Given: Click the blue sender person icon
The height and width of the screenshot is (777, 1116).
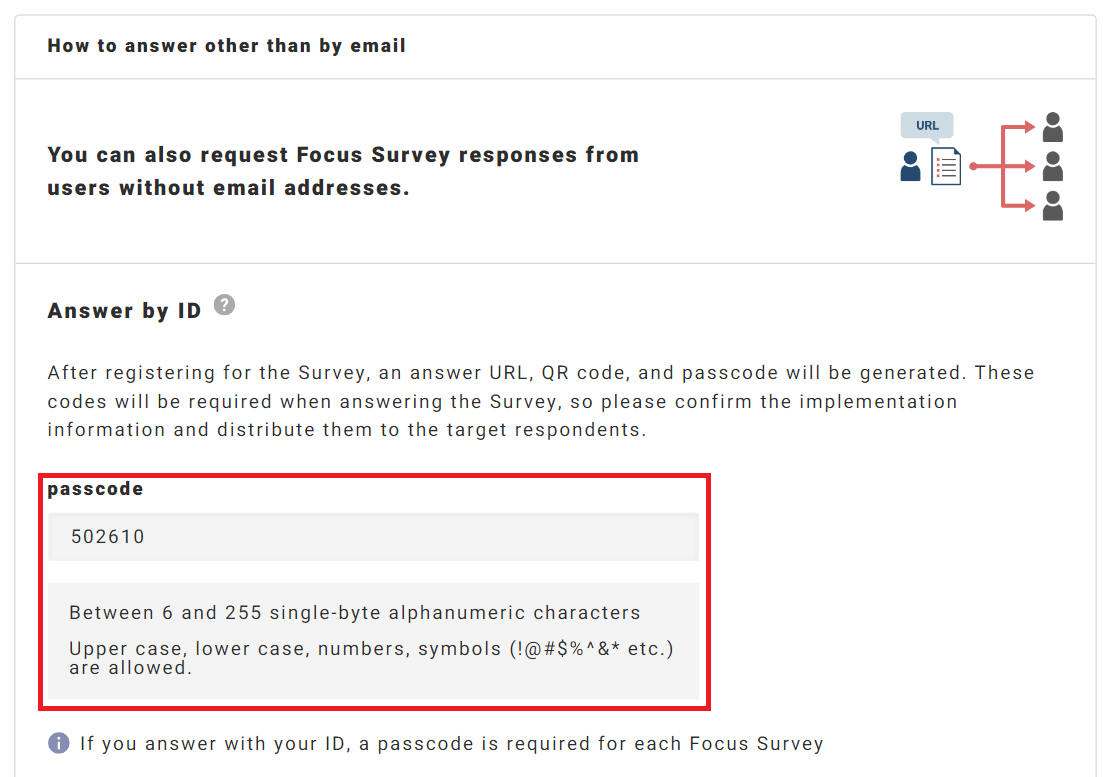Looking at the screenshot, I should click(x=910, y=166).
